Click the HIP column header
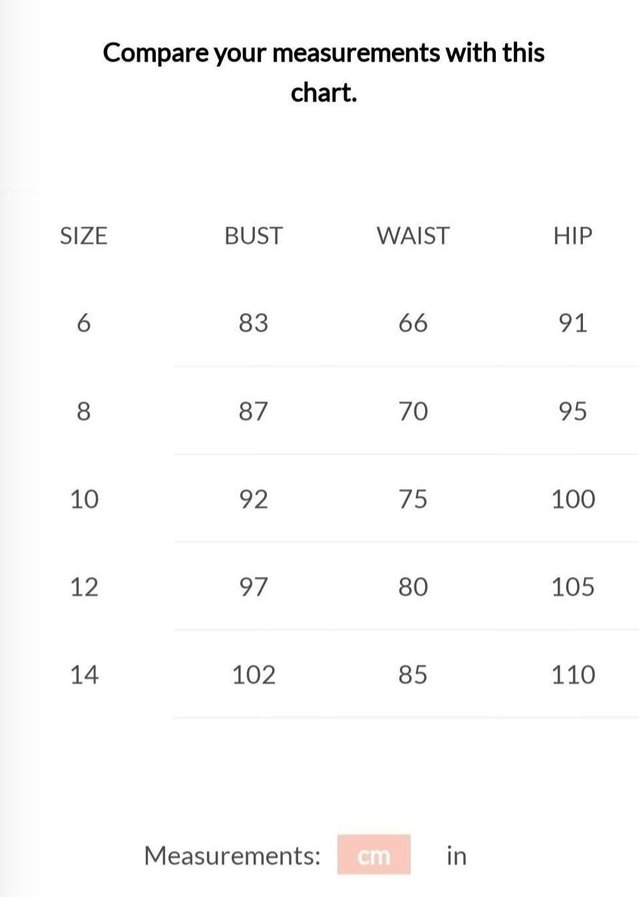This screenshot has width=639, height=900. pyautogui.click(x=572, y=236)
